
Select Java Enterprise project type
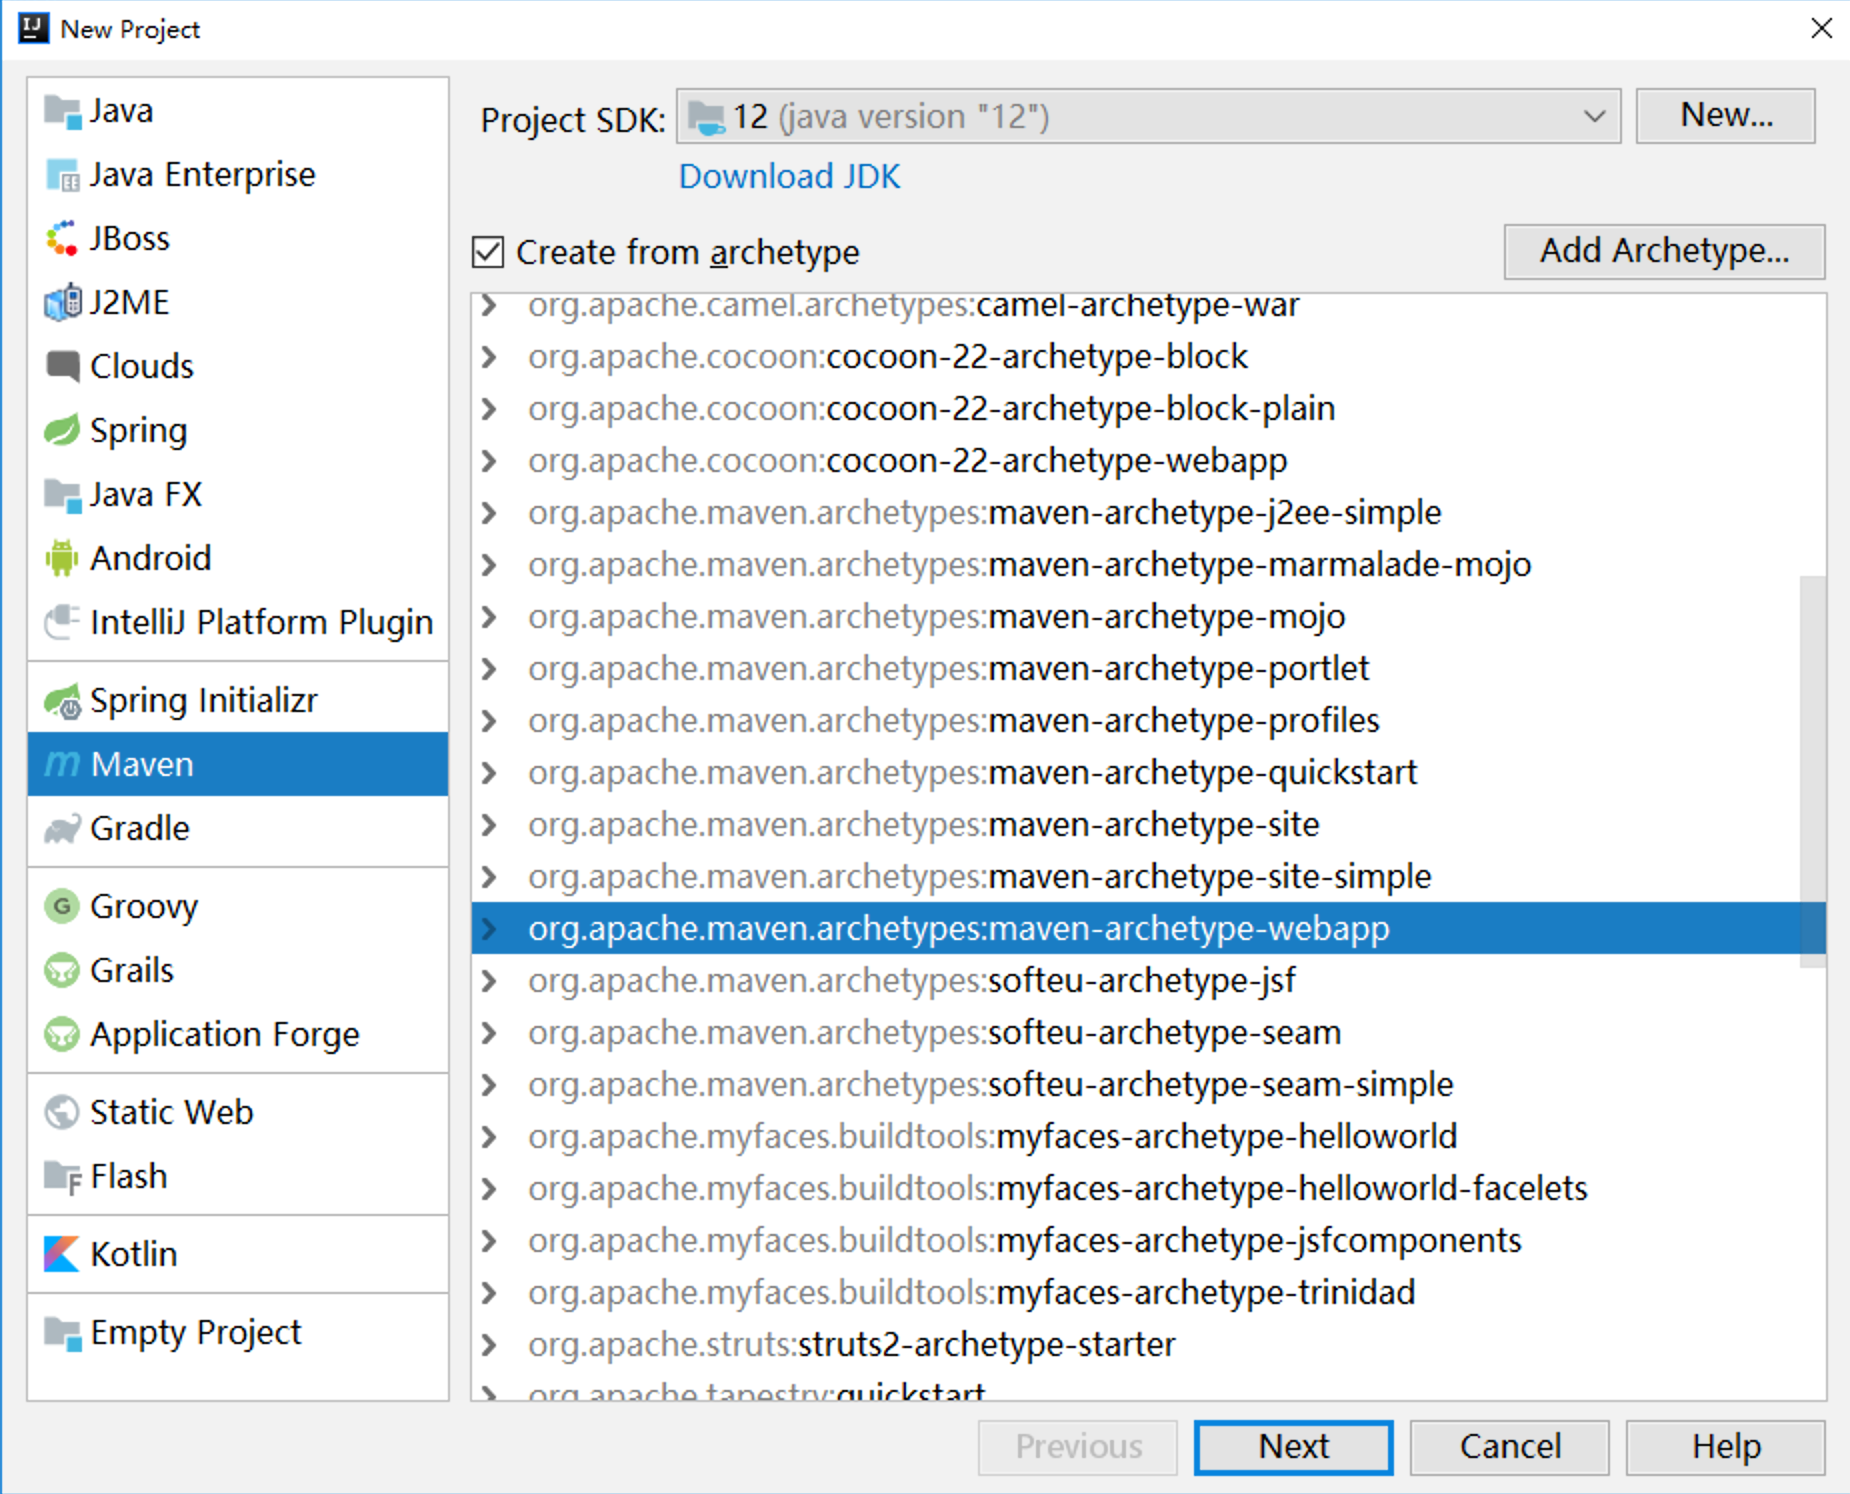238,175
